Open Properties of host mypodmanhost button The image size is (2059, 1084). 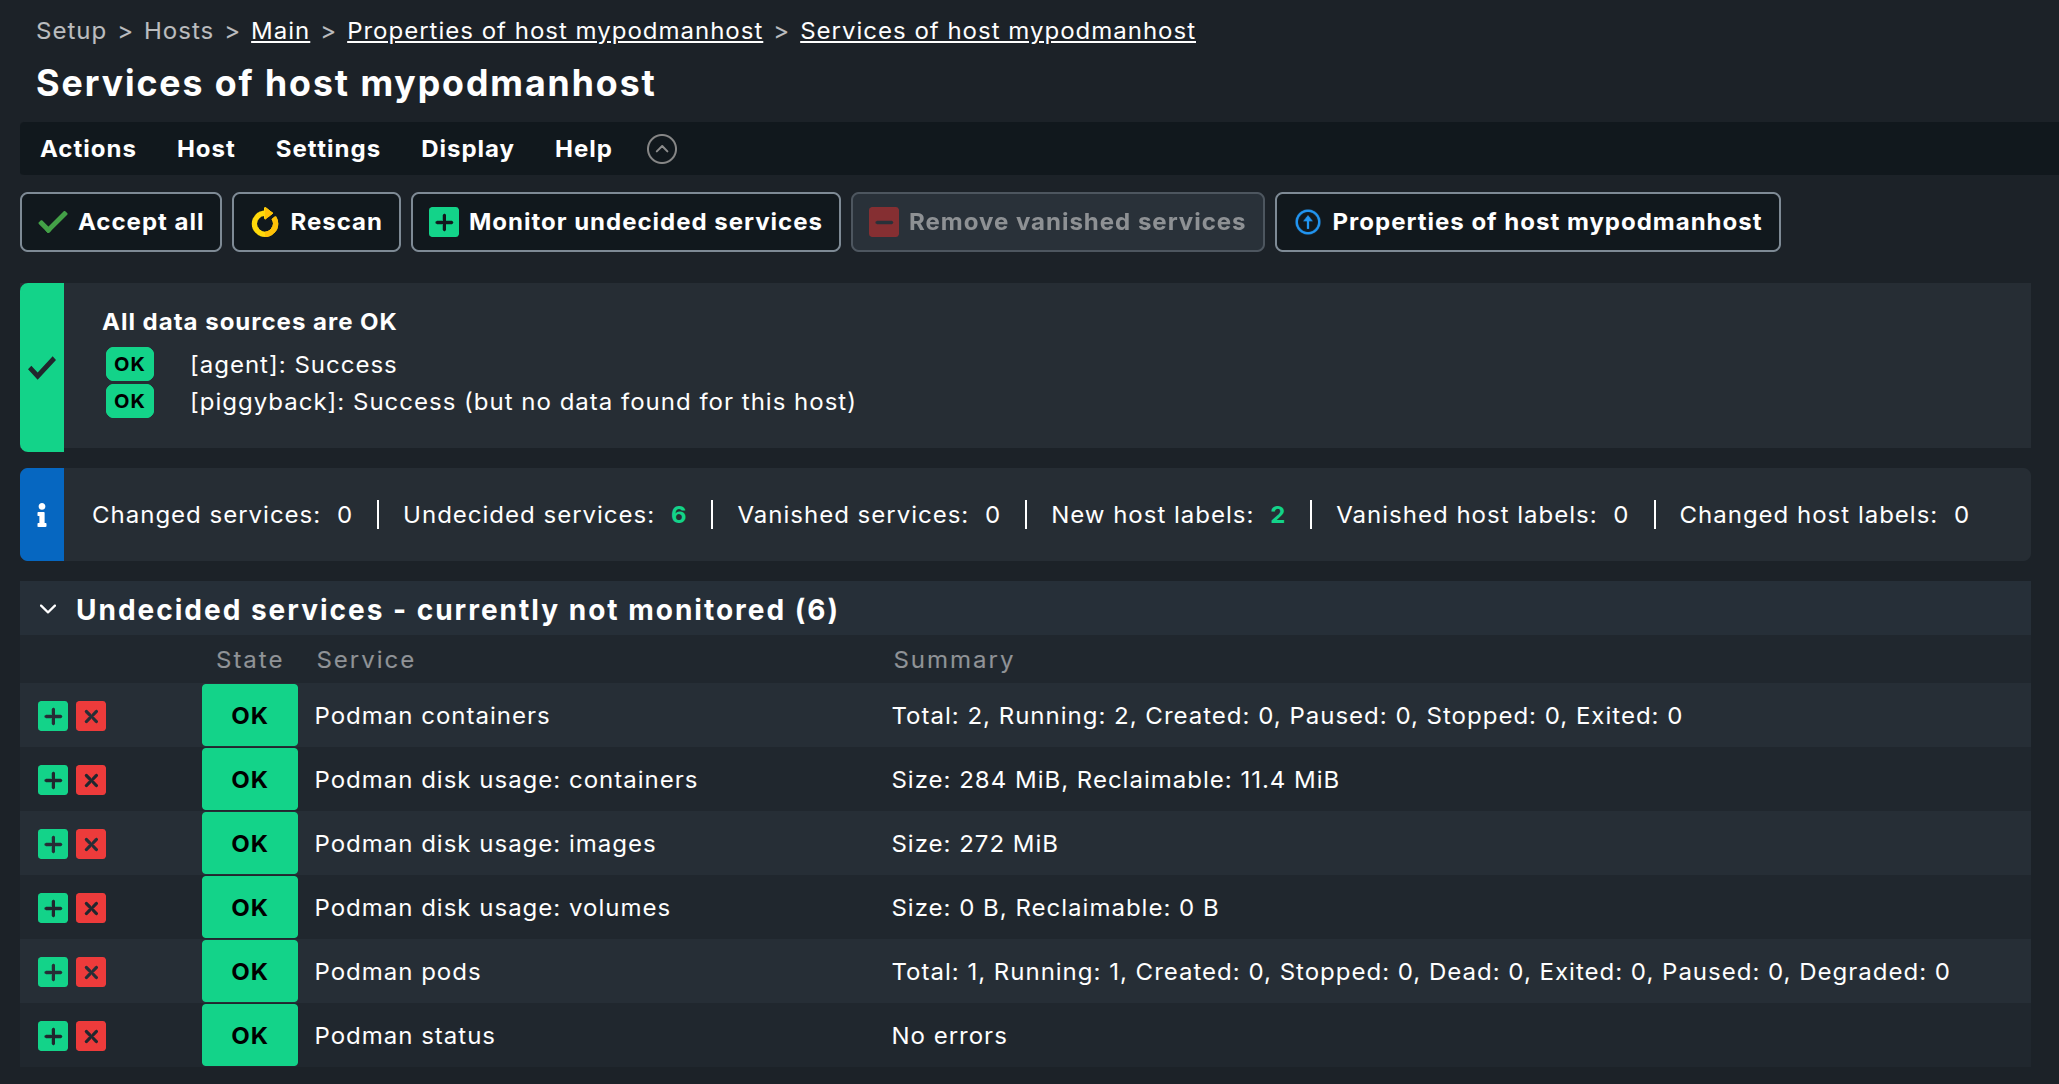tap(1527, 222)
